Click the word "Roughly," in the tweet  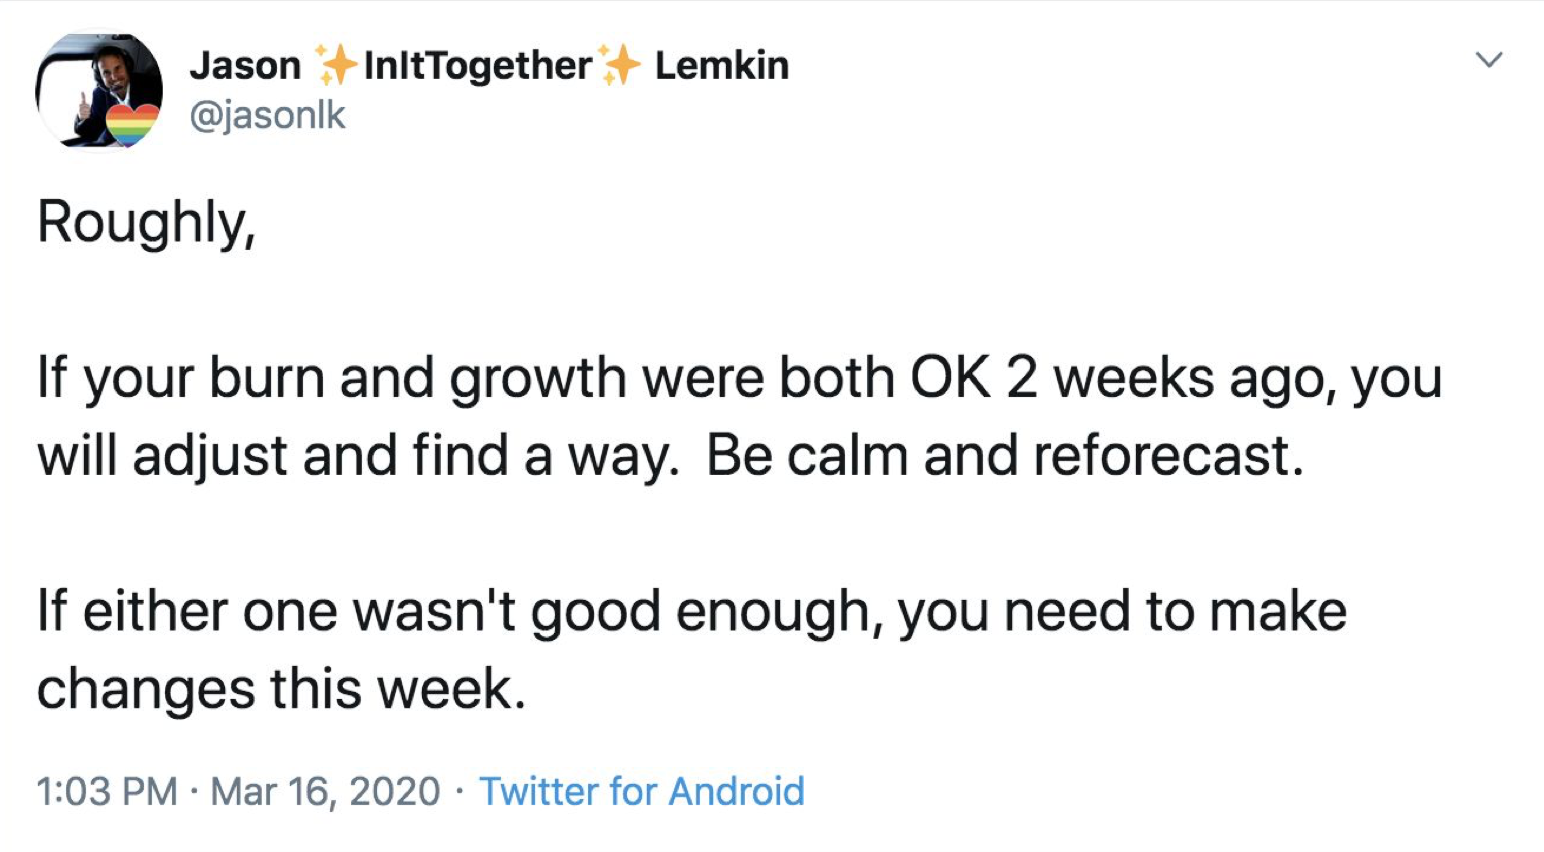147,222
